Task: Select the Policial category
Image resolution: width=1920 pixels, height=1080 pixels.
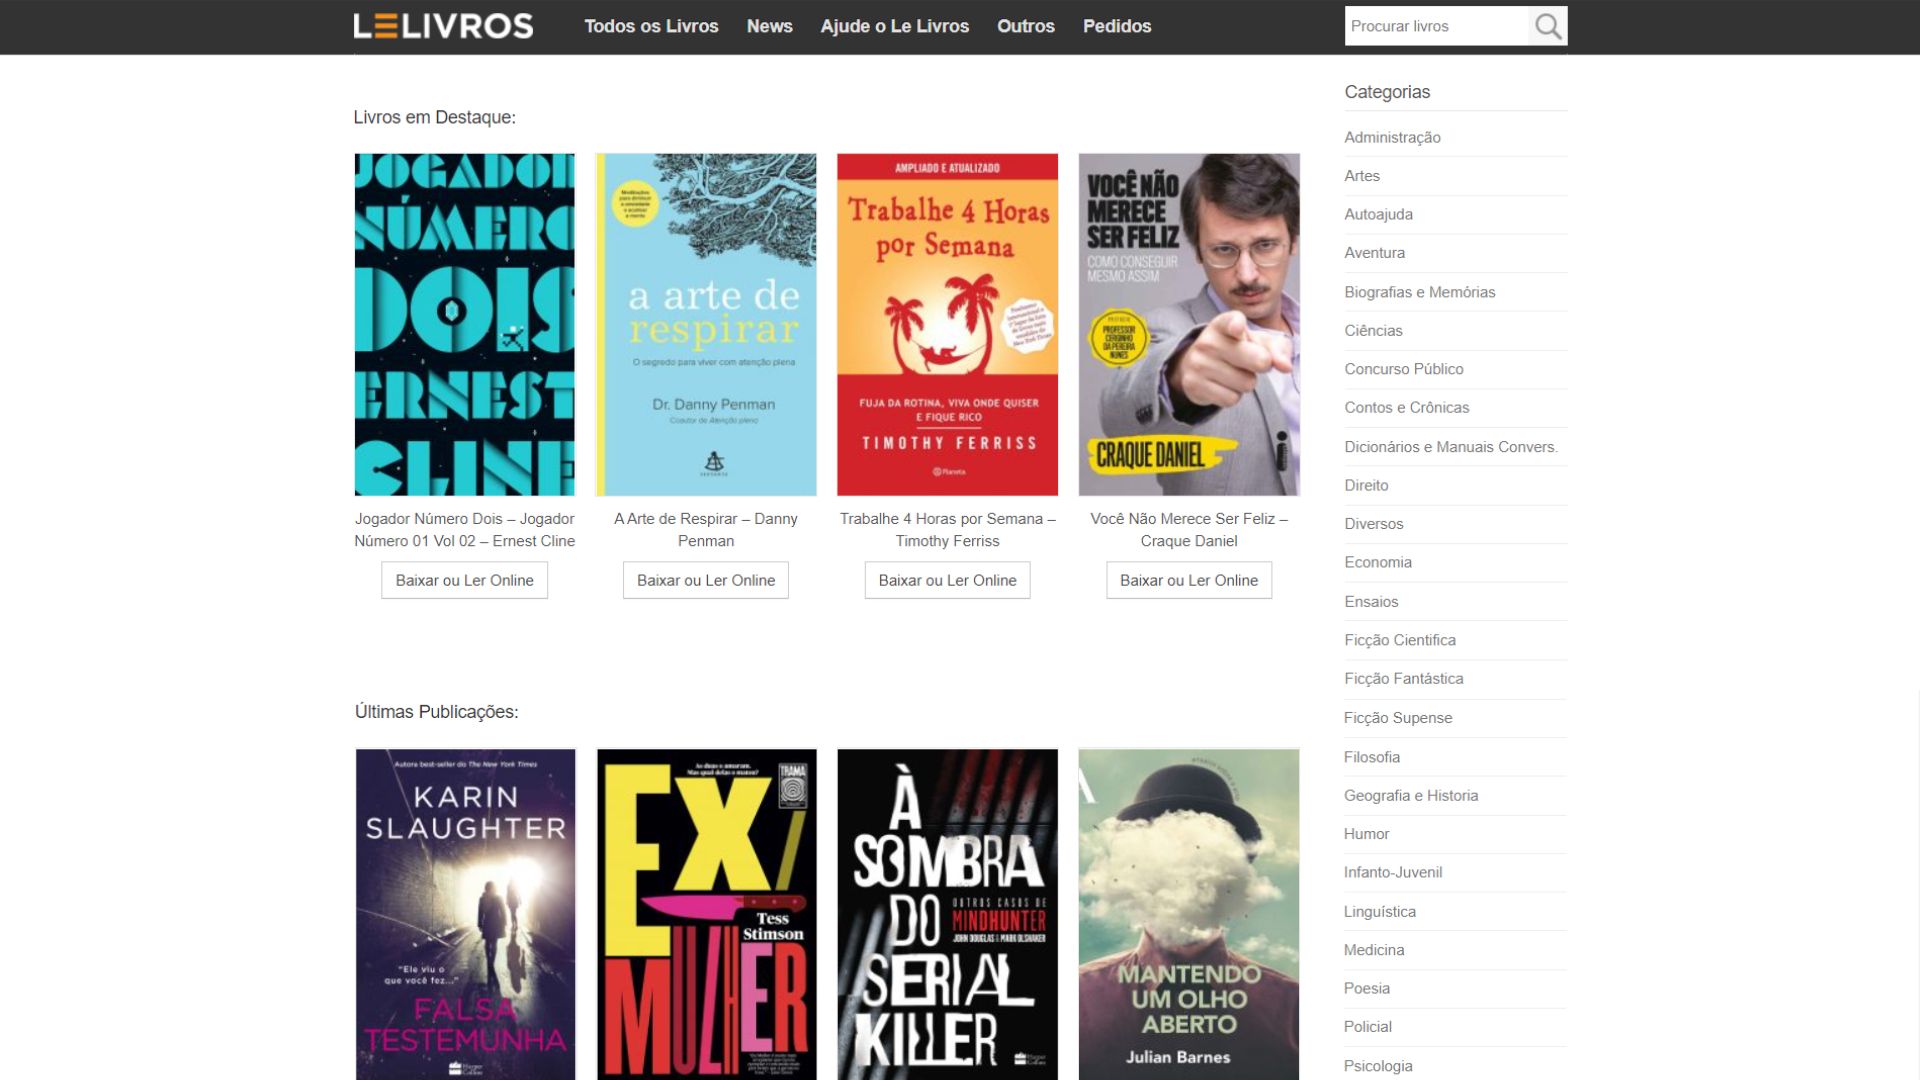Action: [1367, 1027]
